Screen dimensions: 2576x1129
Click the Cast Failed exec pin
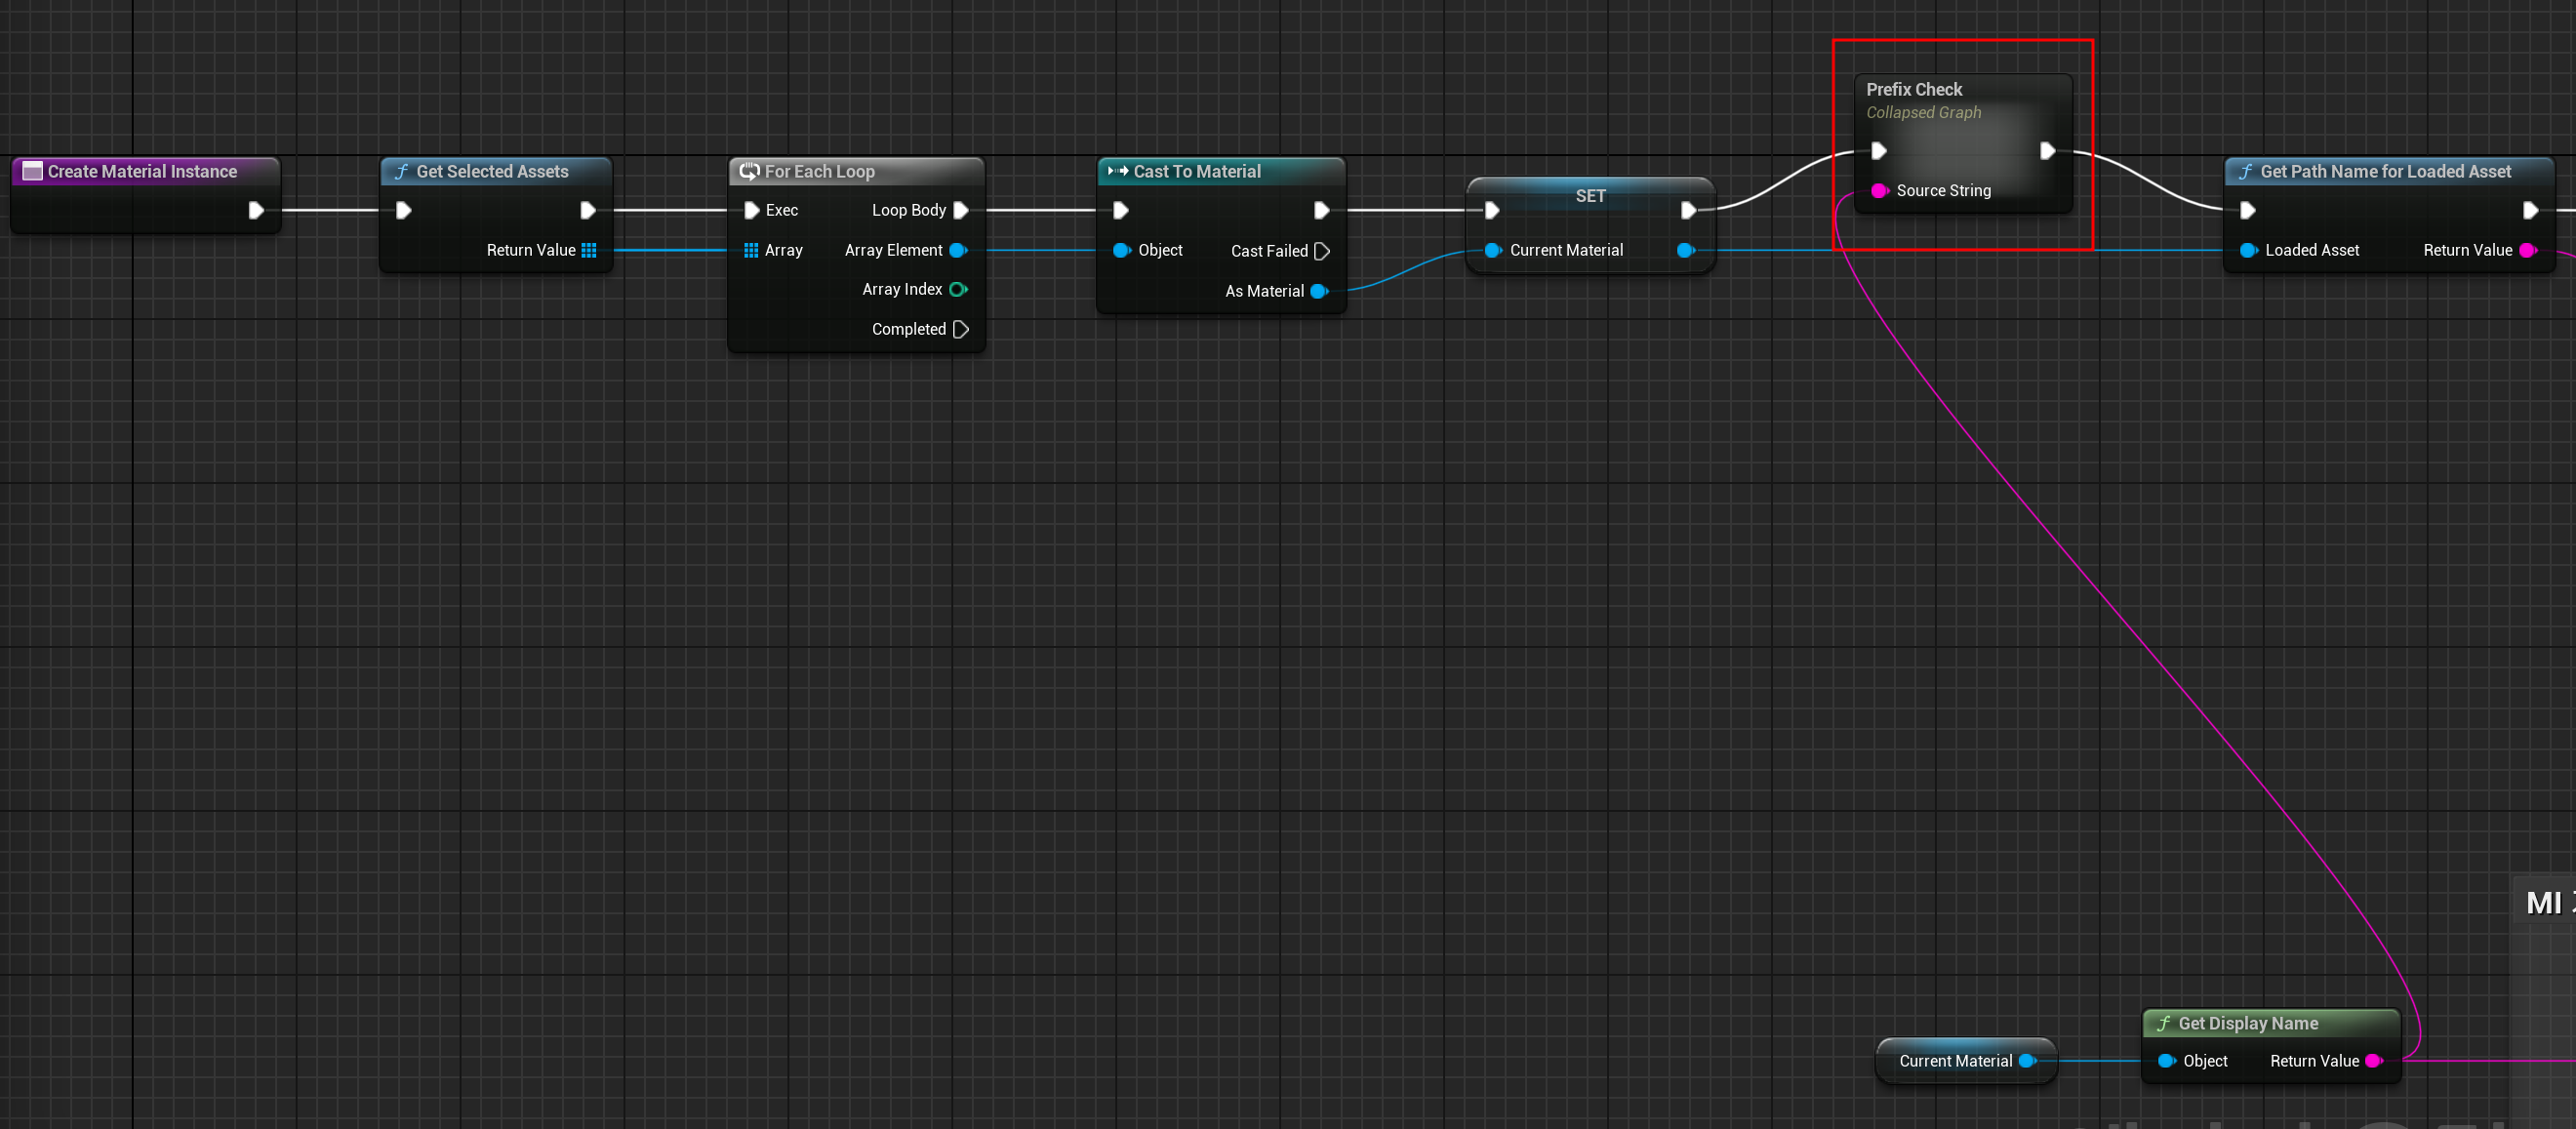click(x=1322, y=251)
